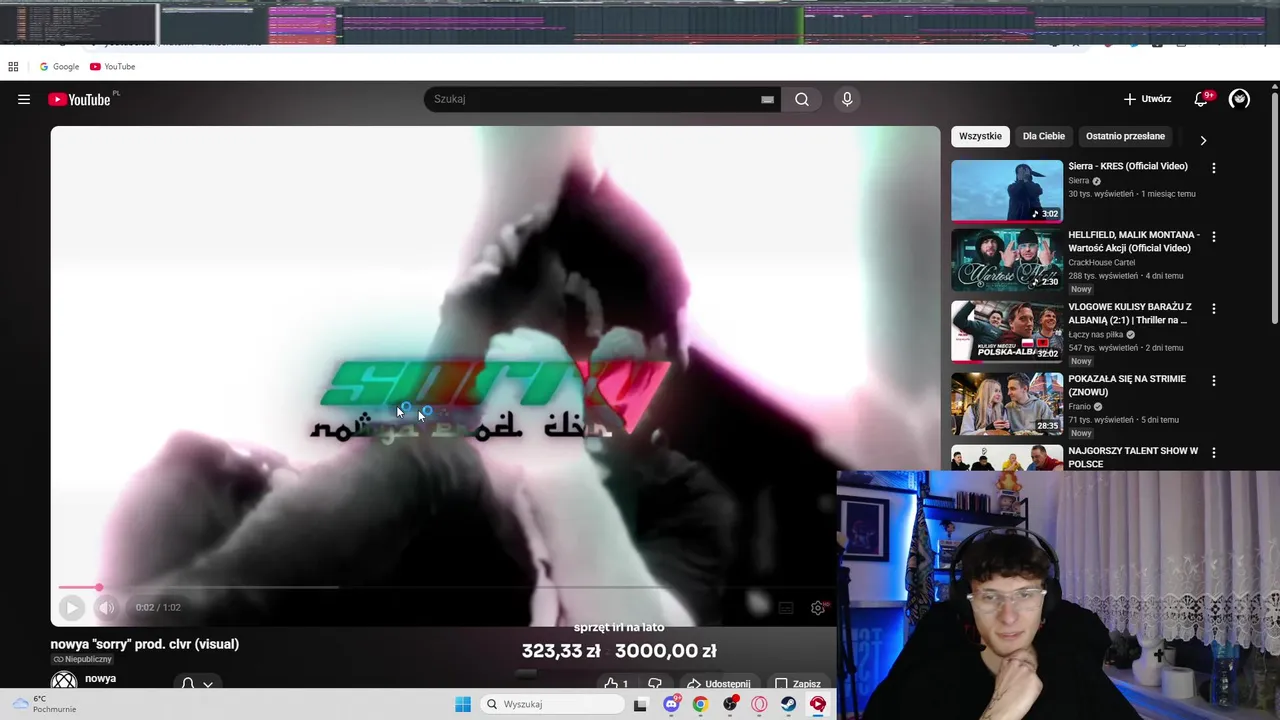Open Task View on the taskbar
This screenshot has height=720, width=1280.
pyautogui.click(x=641, y=704)
